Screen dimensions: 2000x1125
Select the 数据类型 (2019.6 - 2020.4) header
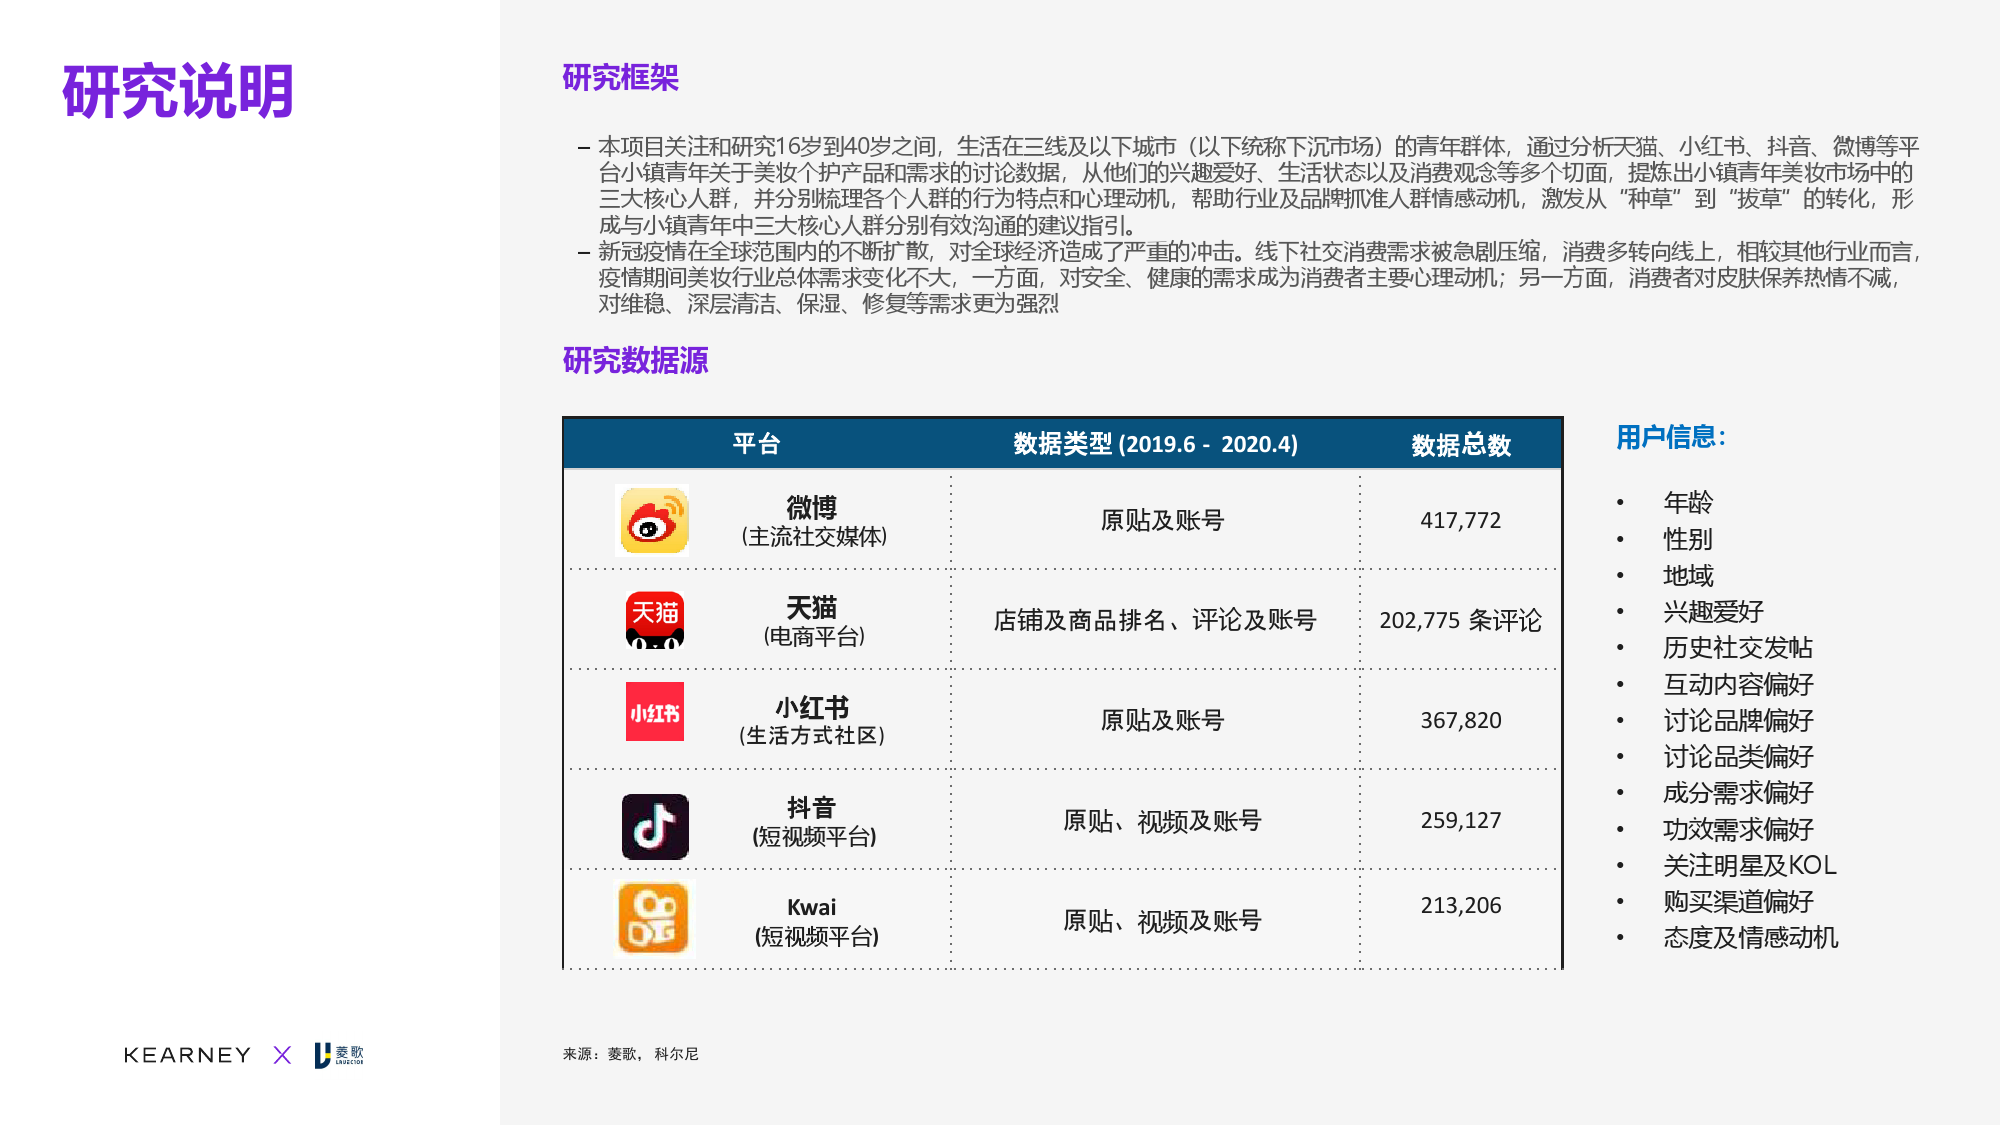click(1155, 444)
